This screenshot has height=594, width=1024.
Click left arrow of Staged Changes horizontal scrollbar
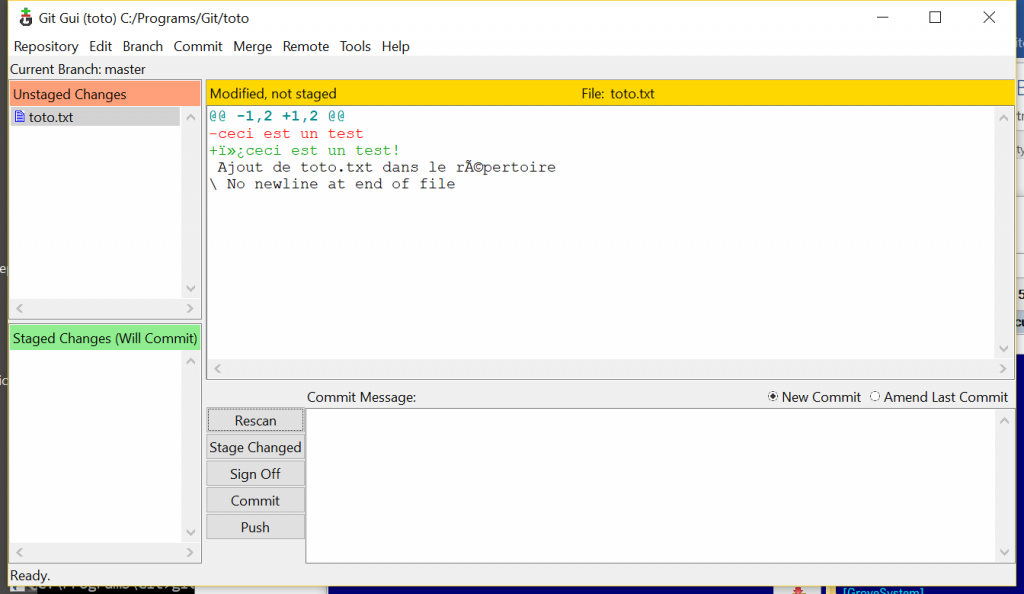(x=20, y=552)
